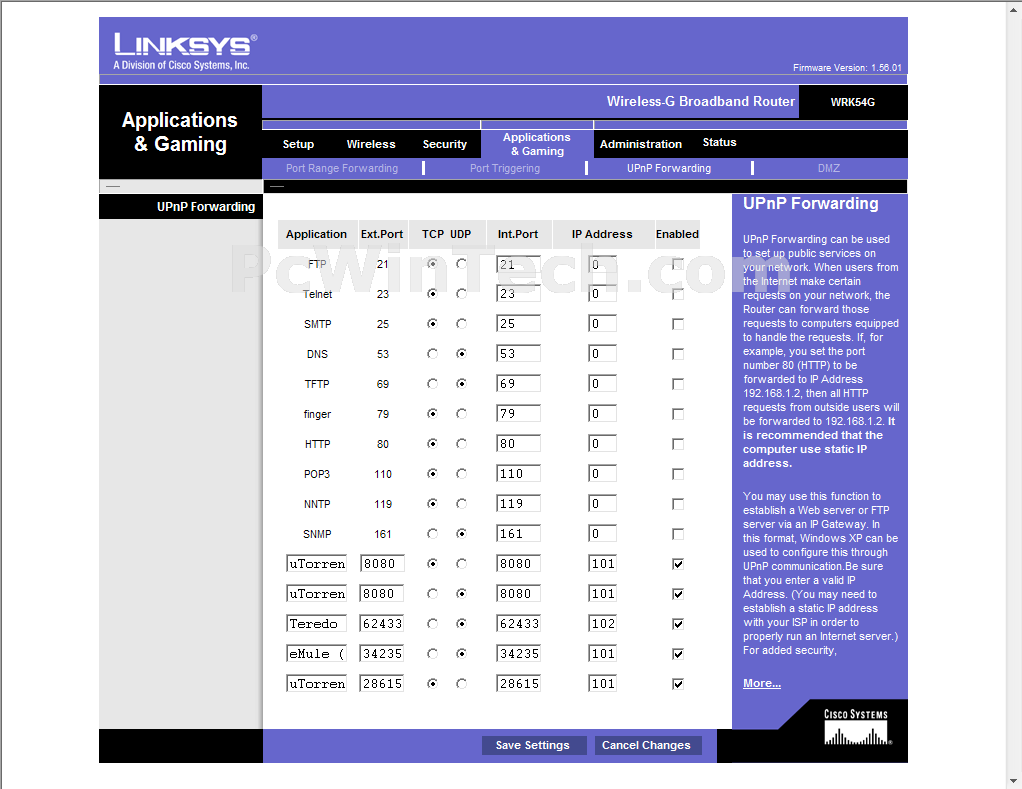Viewport: 1022px width, 789px height.
Task: Select TCP for the eMule entry
Action: click(432, 653)
